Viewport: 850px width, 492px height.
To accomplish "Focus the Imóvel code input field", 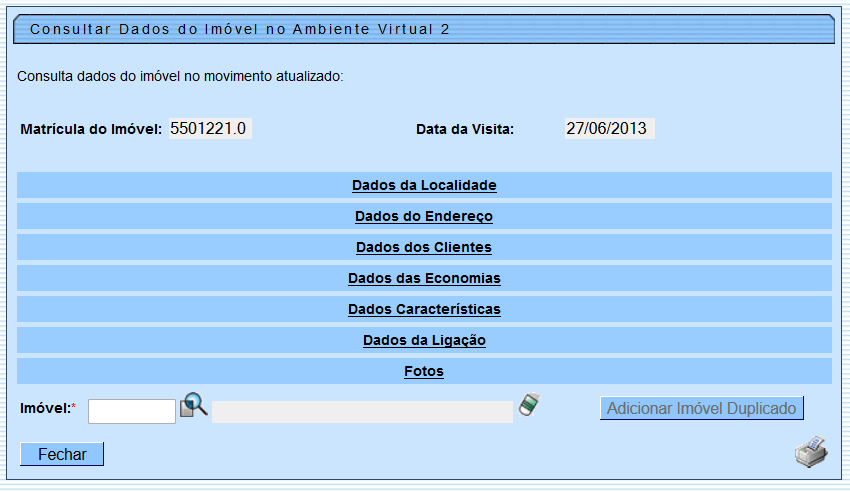I will (x=132, y=411).
